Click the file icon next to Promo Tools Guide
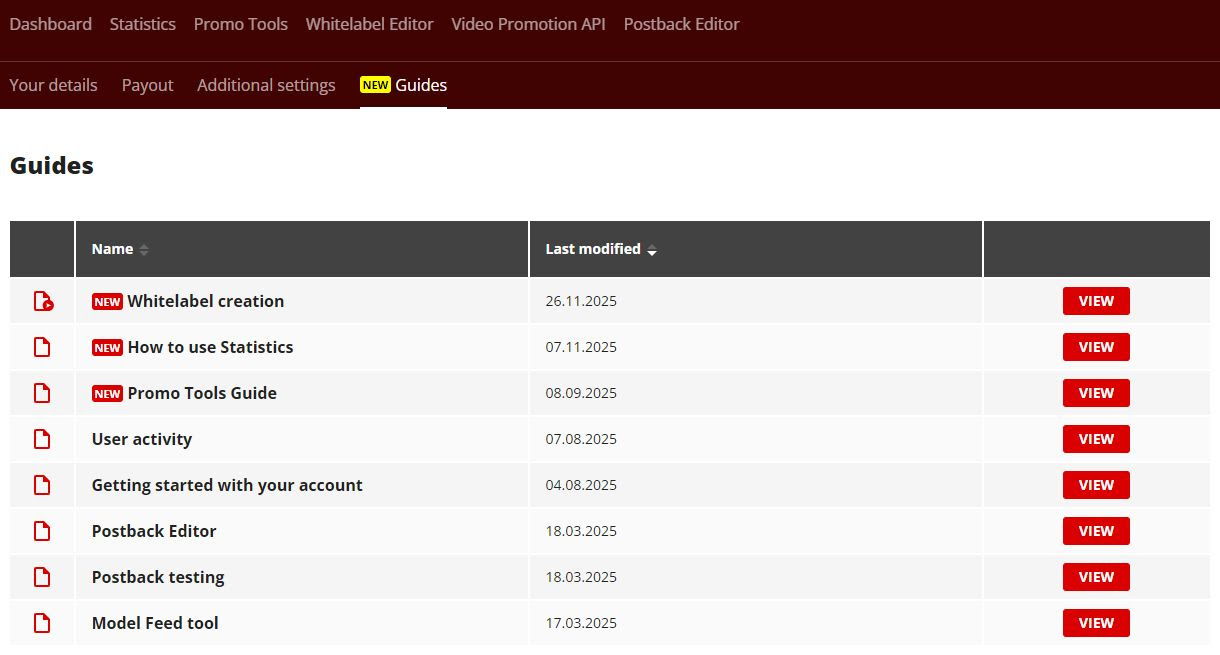This screenshot has height=655, width=1220. tap(42, 393)
